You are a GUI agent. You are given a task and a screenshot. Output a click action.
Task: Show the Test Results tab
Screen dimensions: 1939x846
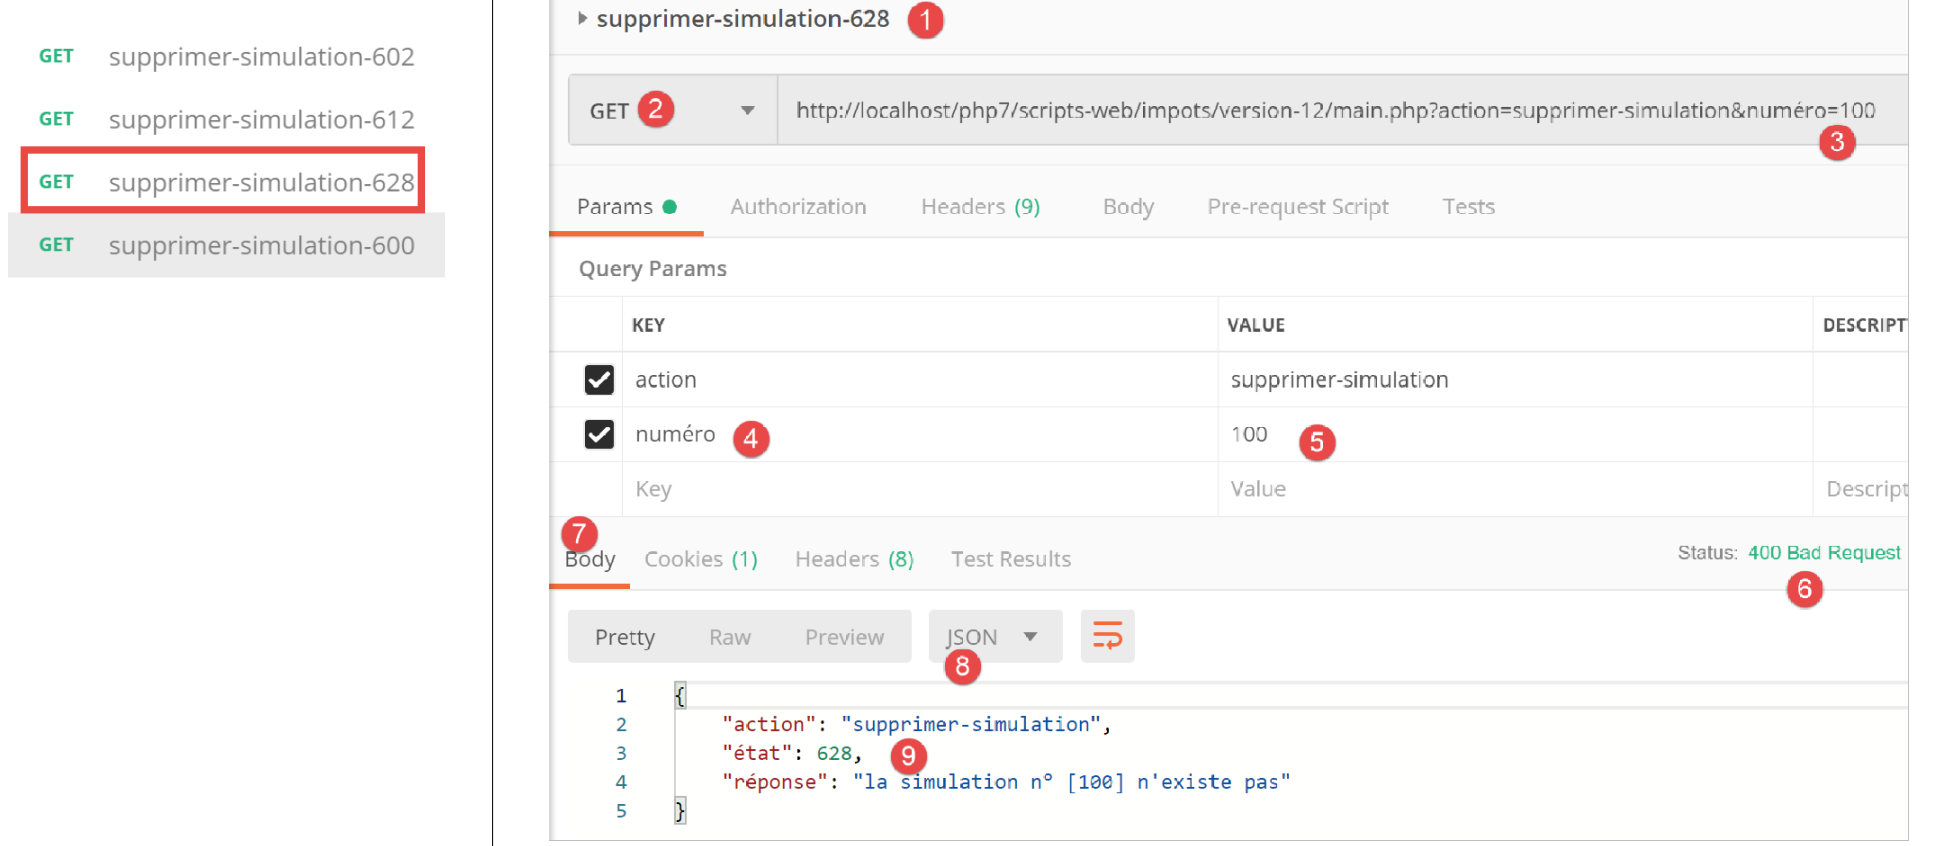1010,559
